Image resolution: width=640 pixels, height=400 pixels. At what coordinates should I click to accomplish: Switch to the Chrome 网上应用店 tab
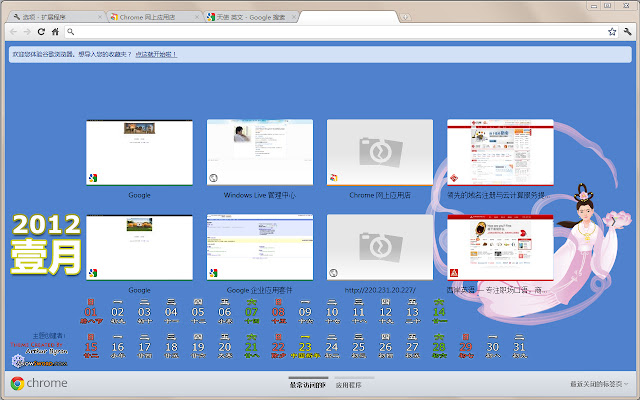coord(152,17)
